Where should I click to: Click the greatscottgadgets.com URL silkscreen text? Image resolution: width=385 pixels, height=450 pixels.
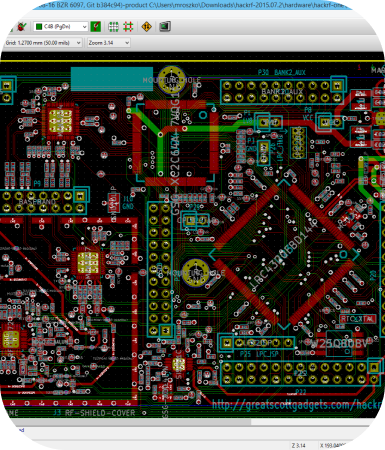(298, 404)
